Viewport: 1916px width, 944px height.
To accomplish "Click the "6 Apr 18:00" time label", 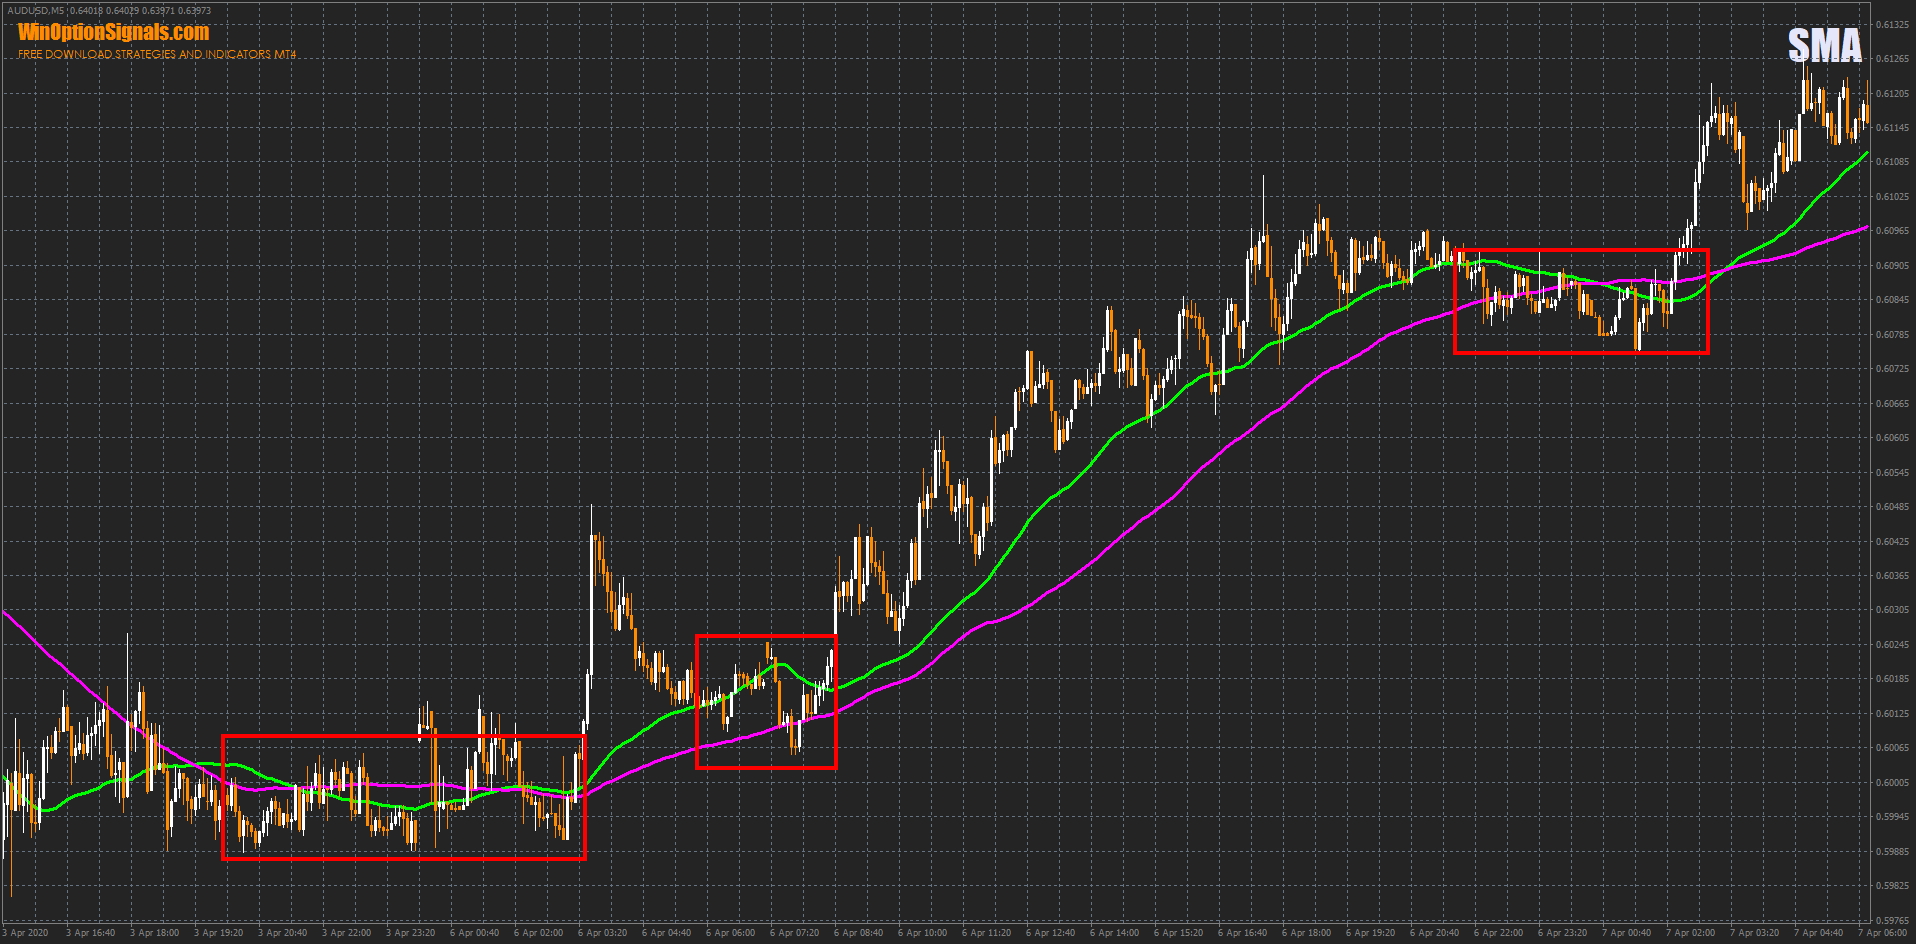I will tap(1307, 933).
